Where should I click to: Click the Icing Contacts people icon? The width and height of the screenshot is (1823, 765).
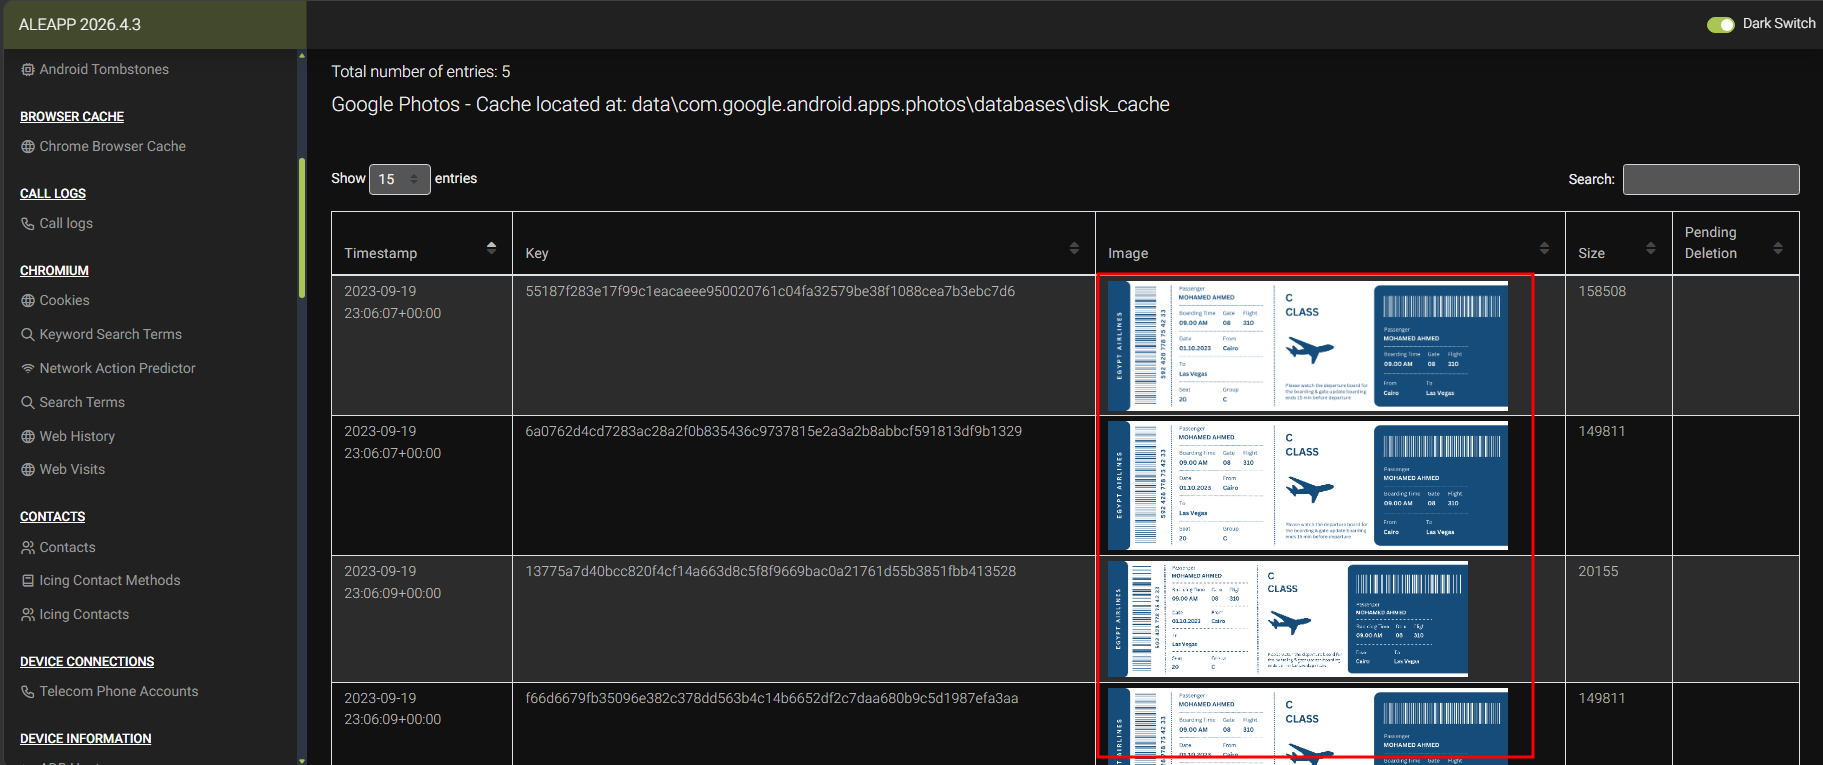(28, 615)
